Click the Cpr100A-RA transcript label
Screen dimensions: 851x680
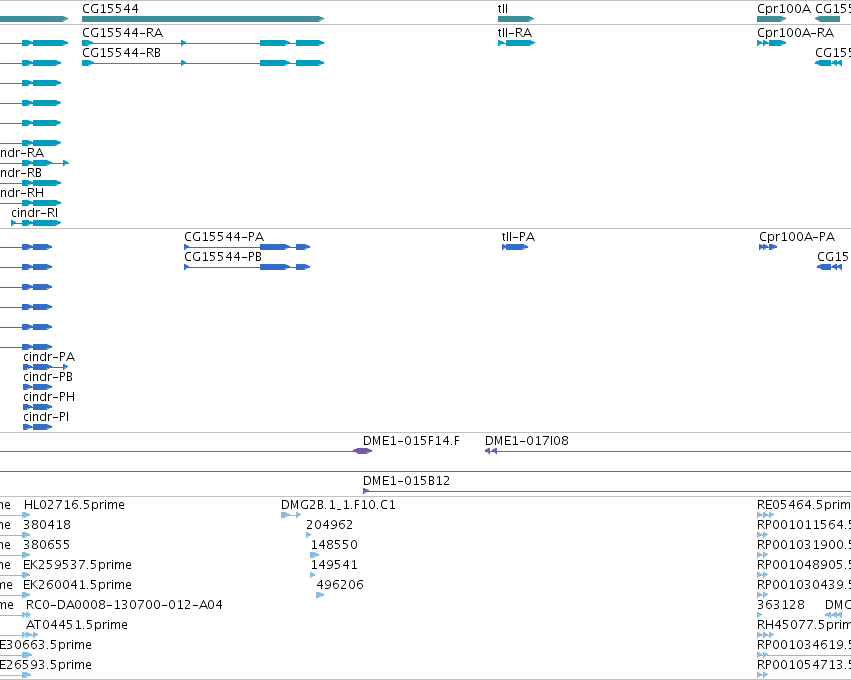tap(795, 33)
